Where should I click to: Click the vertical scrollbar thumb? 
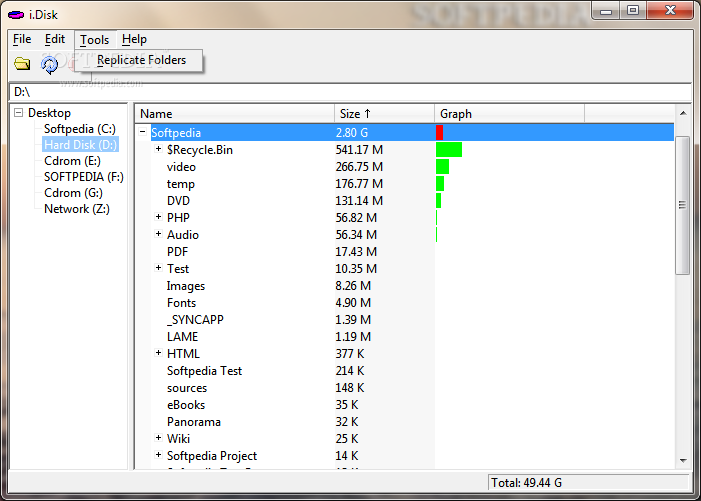point(682,205)
